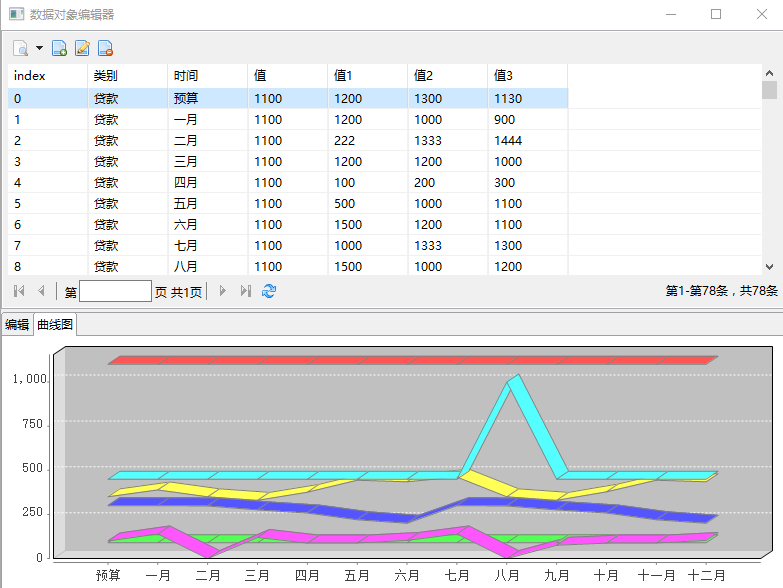Screen dimensions: 783x588
Task: Click the 预算 label on chart axis
Action: point(108,576)
